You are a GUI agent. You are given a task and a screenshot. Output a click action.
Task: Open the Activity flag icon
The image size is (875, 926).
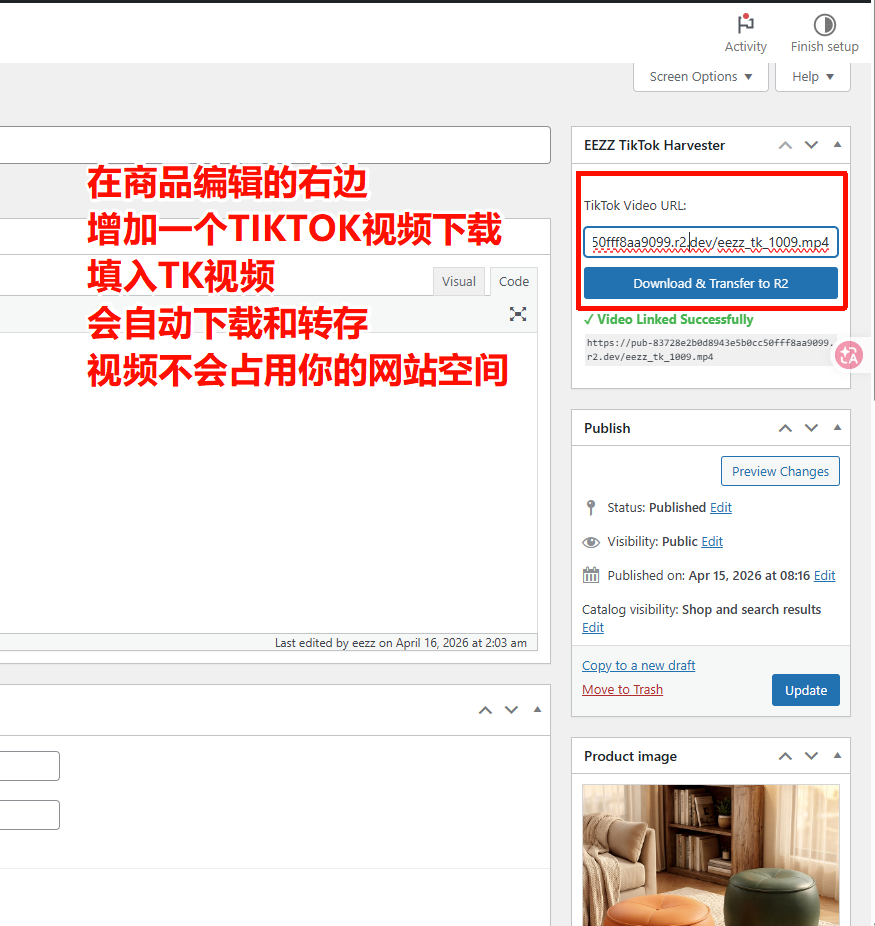click(745, 25)
